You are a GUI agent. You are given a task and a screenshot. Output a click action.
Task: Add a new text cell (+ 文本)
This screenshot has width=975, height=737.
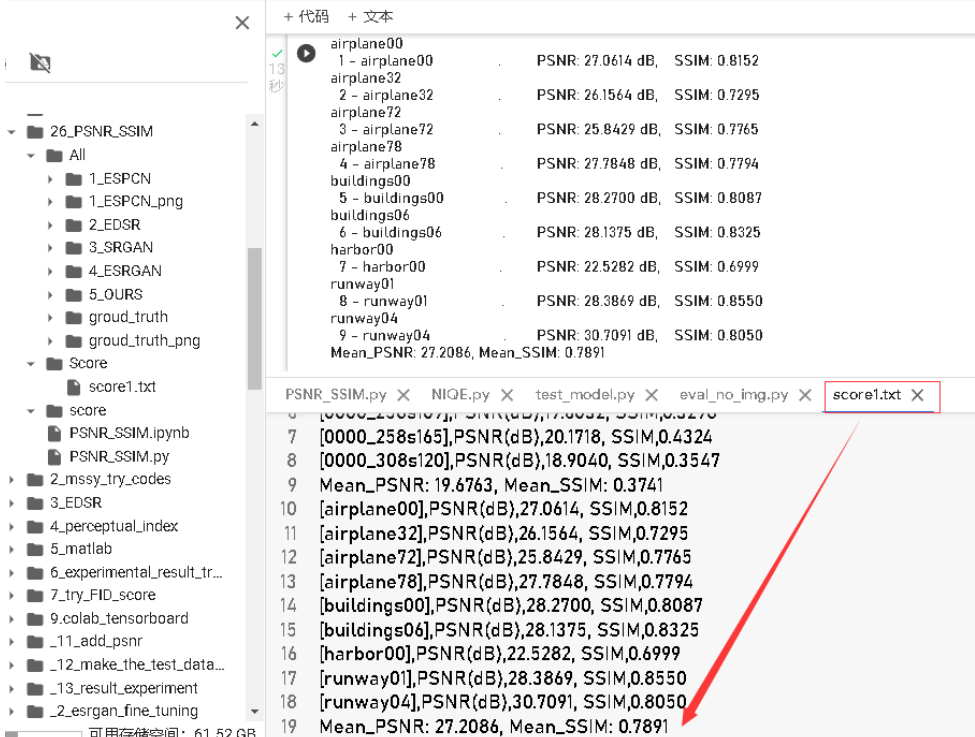370,16
